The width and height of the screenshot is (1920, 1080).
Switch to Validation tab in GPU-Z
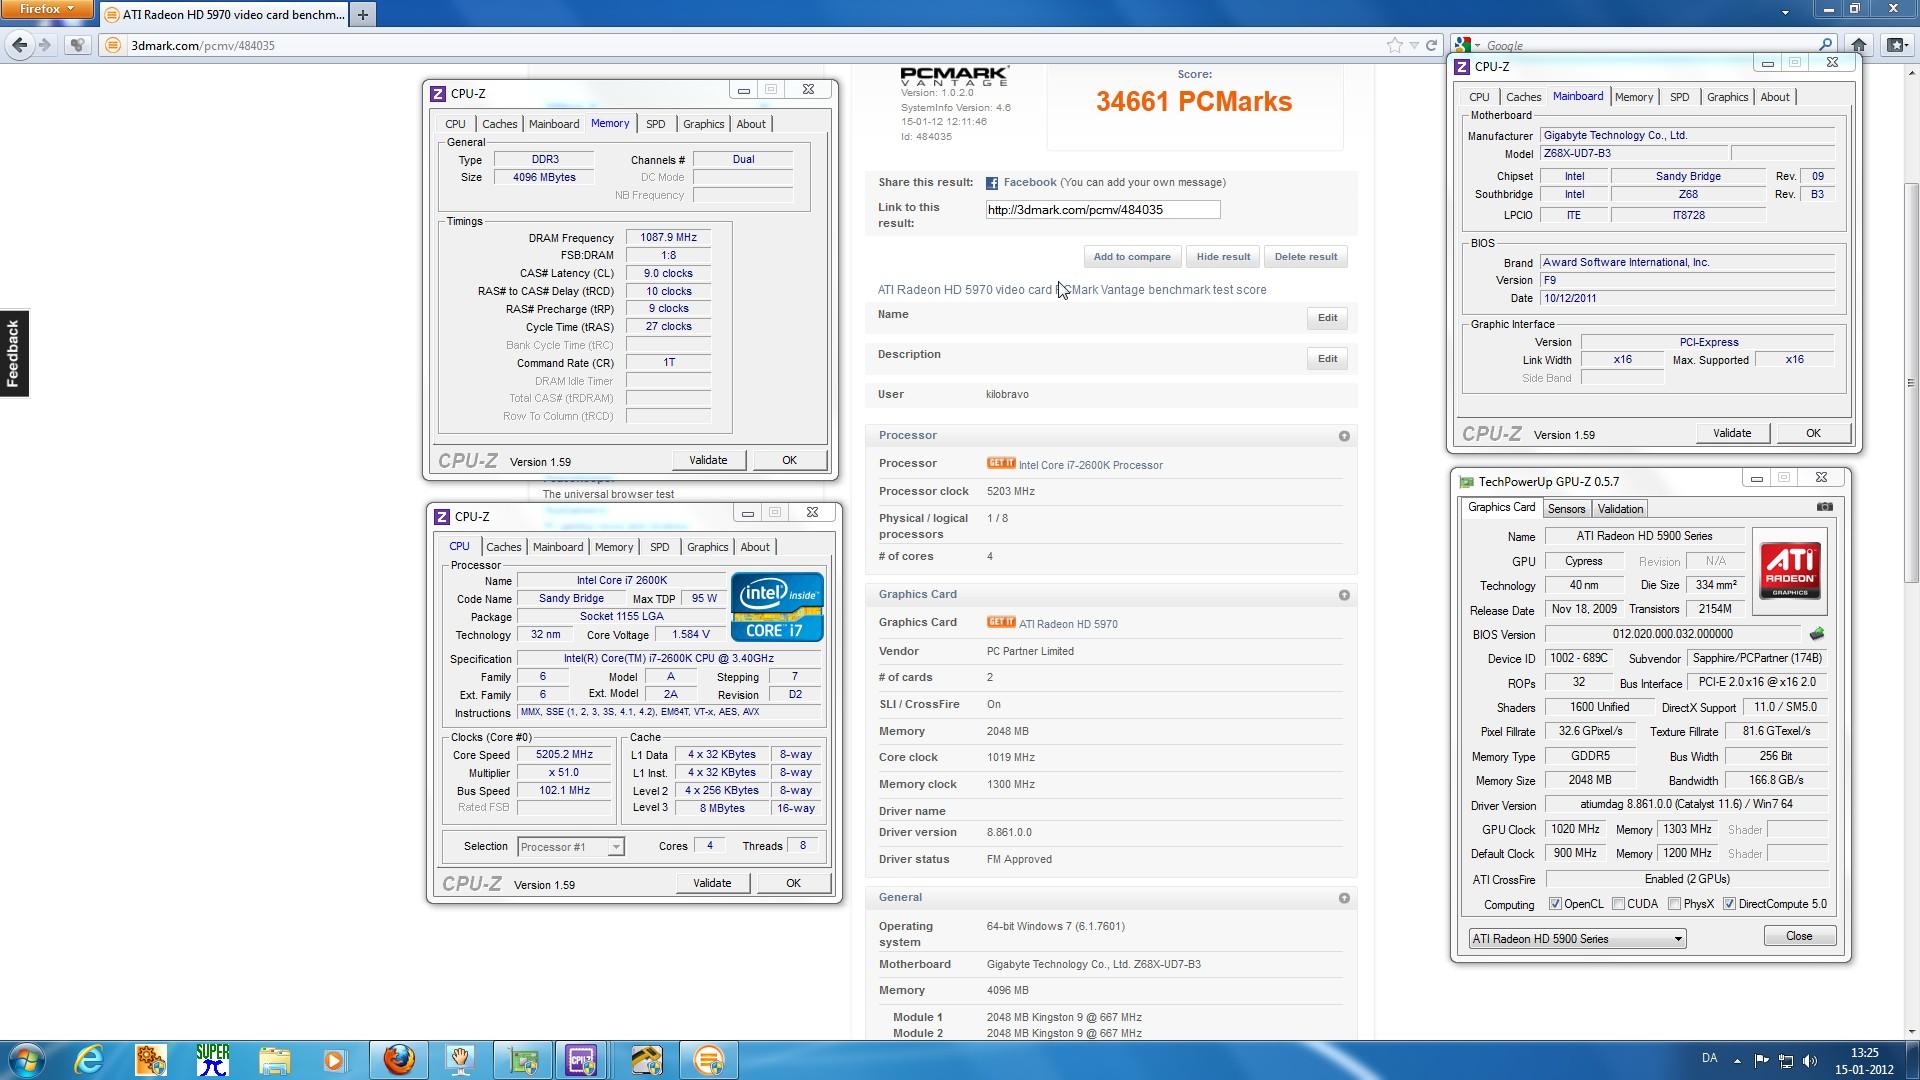point(1620,509)
